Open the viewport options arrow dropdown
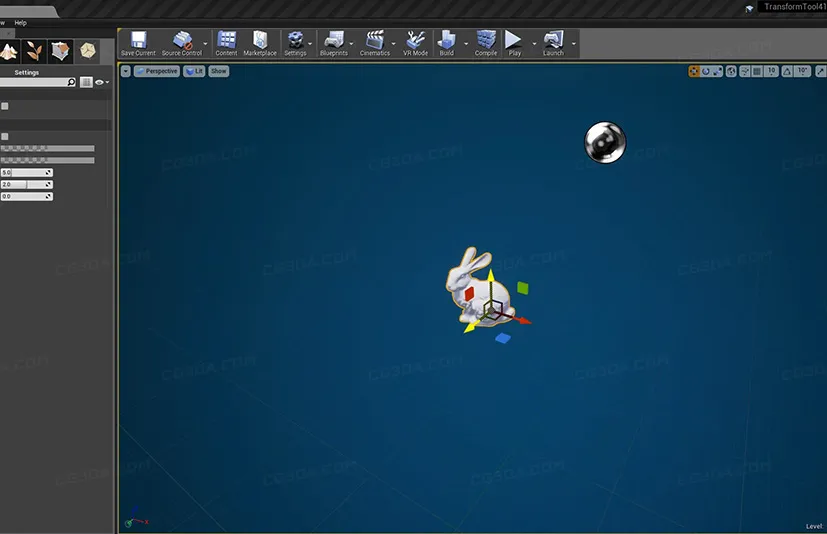The width and height of the screenshot is (827, 534). pos(126,71)
